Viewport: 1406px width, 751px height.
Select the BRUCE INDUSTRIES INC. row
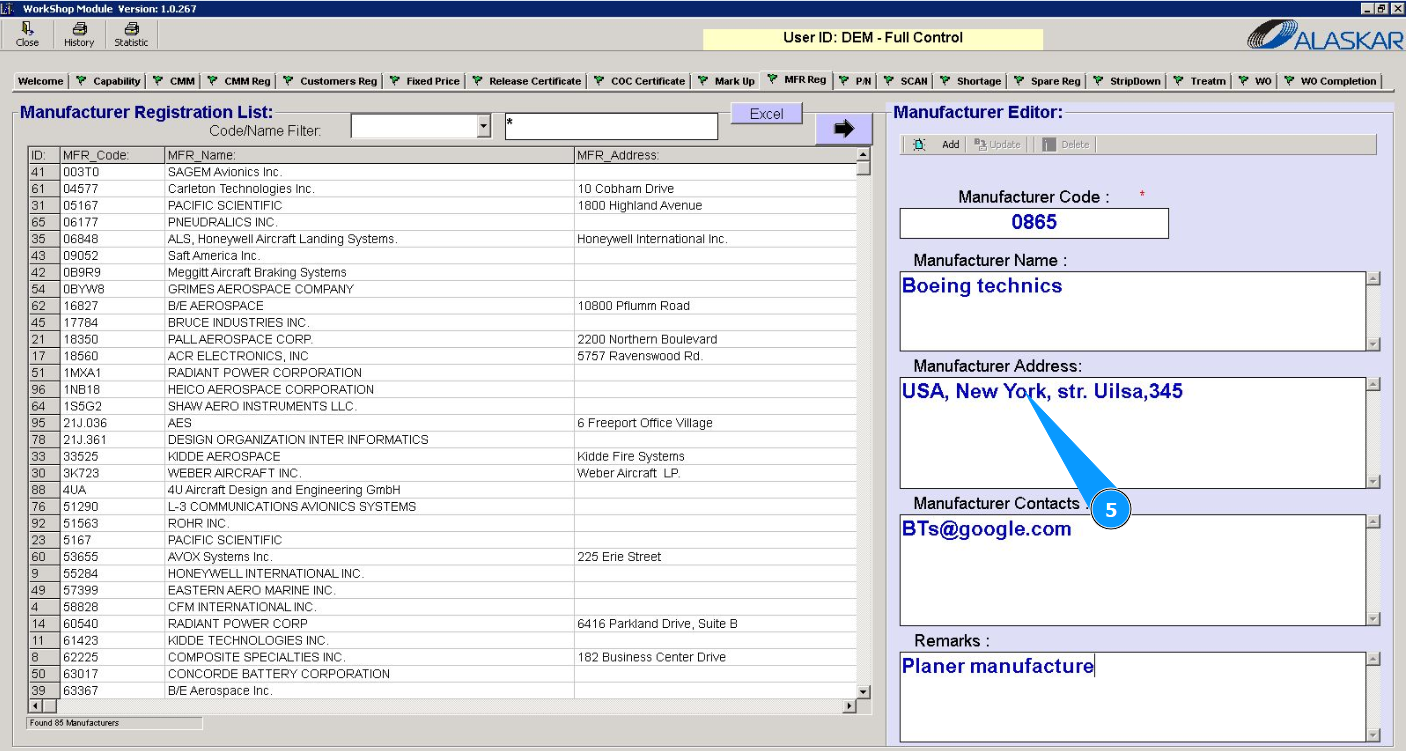(442, 323)
